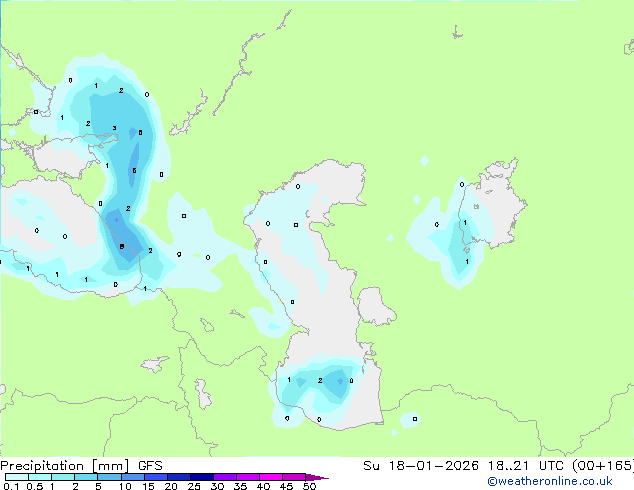
Task: Click the 25–30 mm navy legend swatch
Action: (x=201, y=477)
